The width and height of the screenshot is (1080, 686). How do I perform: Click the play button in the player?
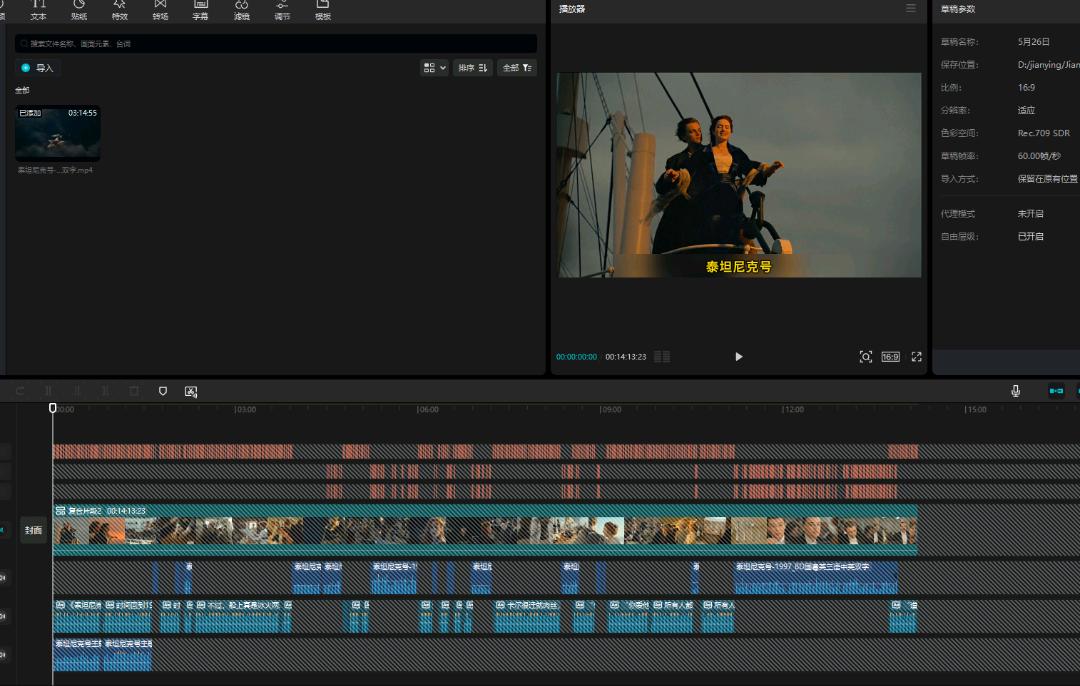coord(738,357)
